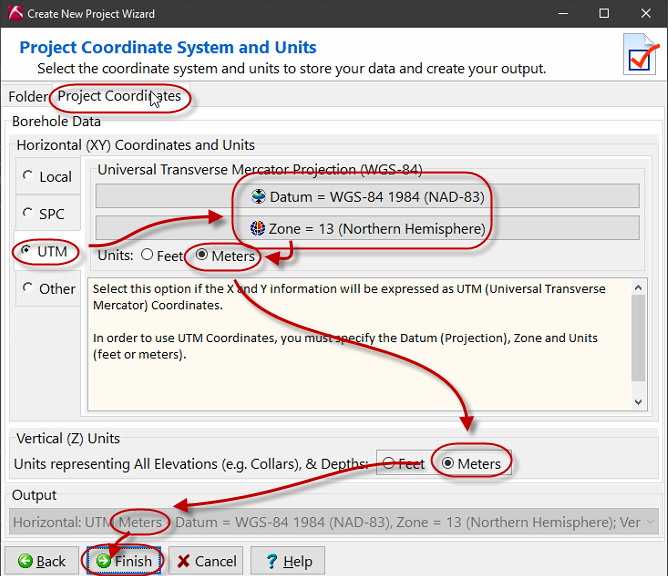The height and width of the screenshot is (576, 668).
Task: Click the zone icon beside Zone = 13
Action: coord(258,229)
